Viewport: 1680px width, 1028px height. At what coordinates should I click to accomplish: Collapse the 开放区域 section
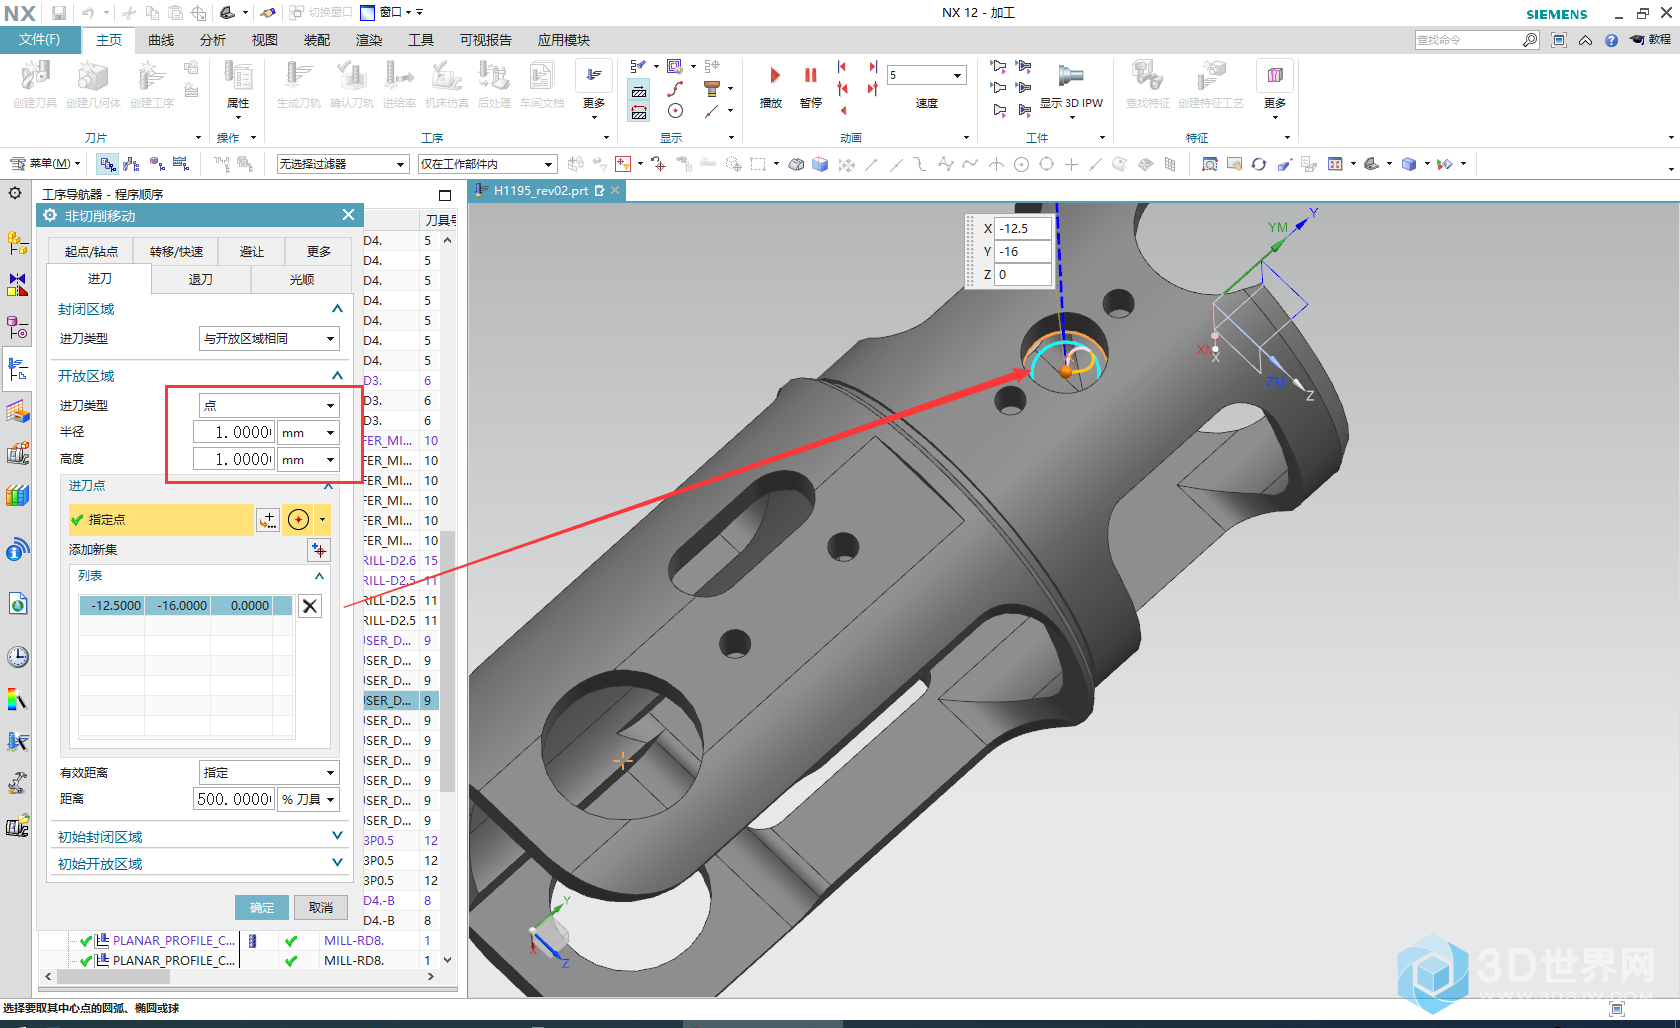[337, 376]
